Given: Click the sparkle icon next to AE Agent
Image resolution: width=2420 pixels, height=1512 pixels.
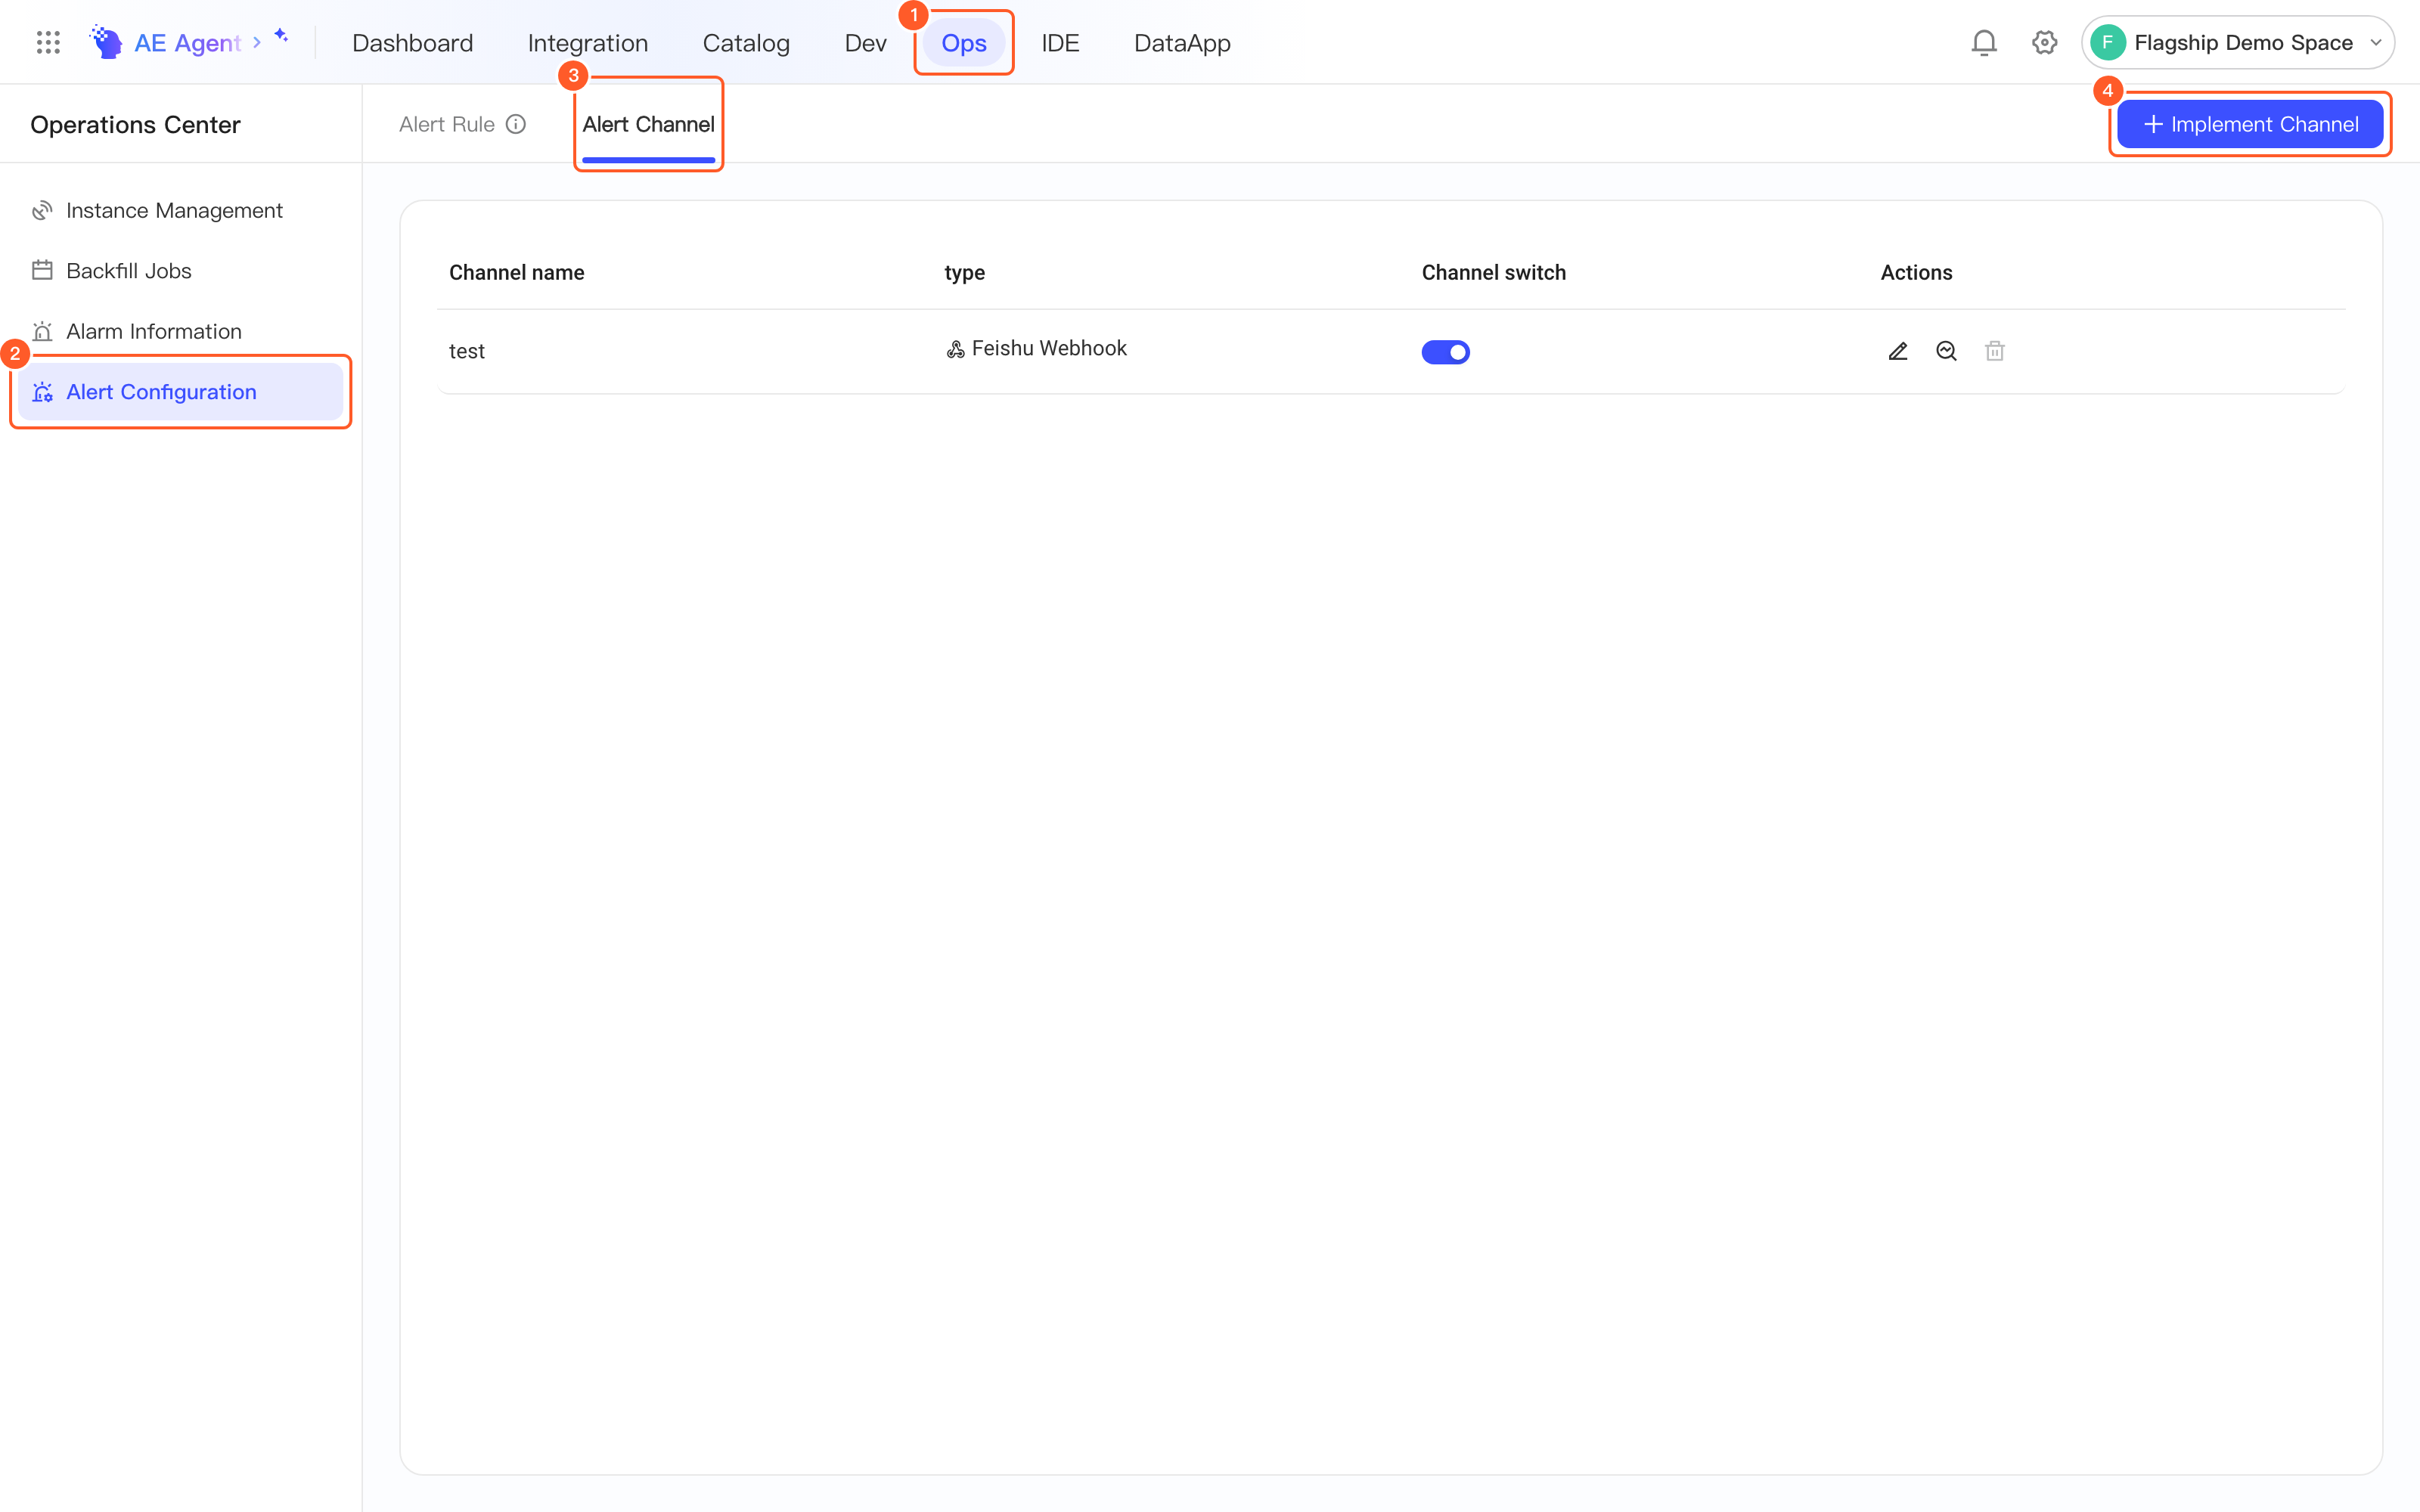Looking at the screenshot, I should [x=281, y=36].
